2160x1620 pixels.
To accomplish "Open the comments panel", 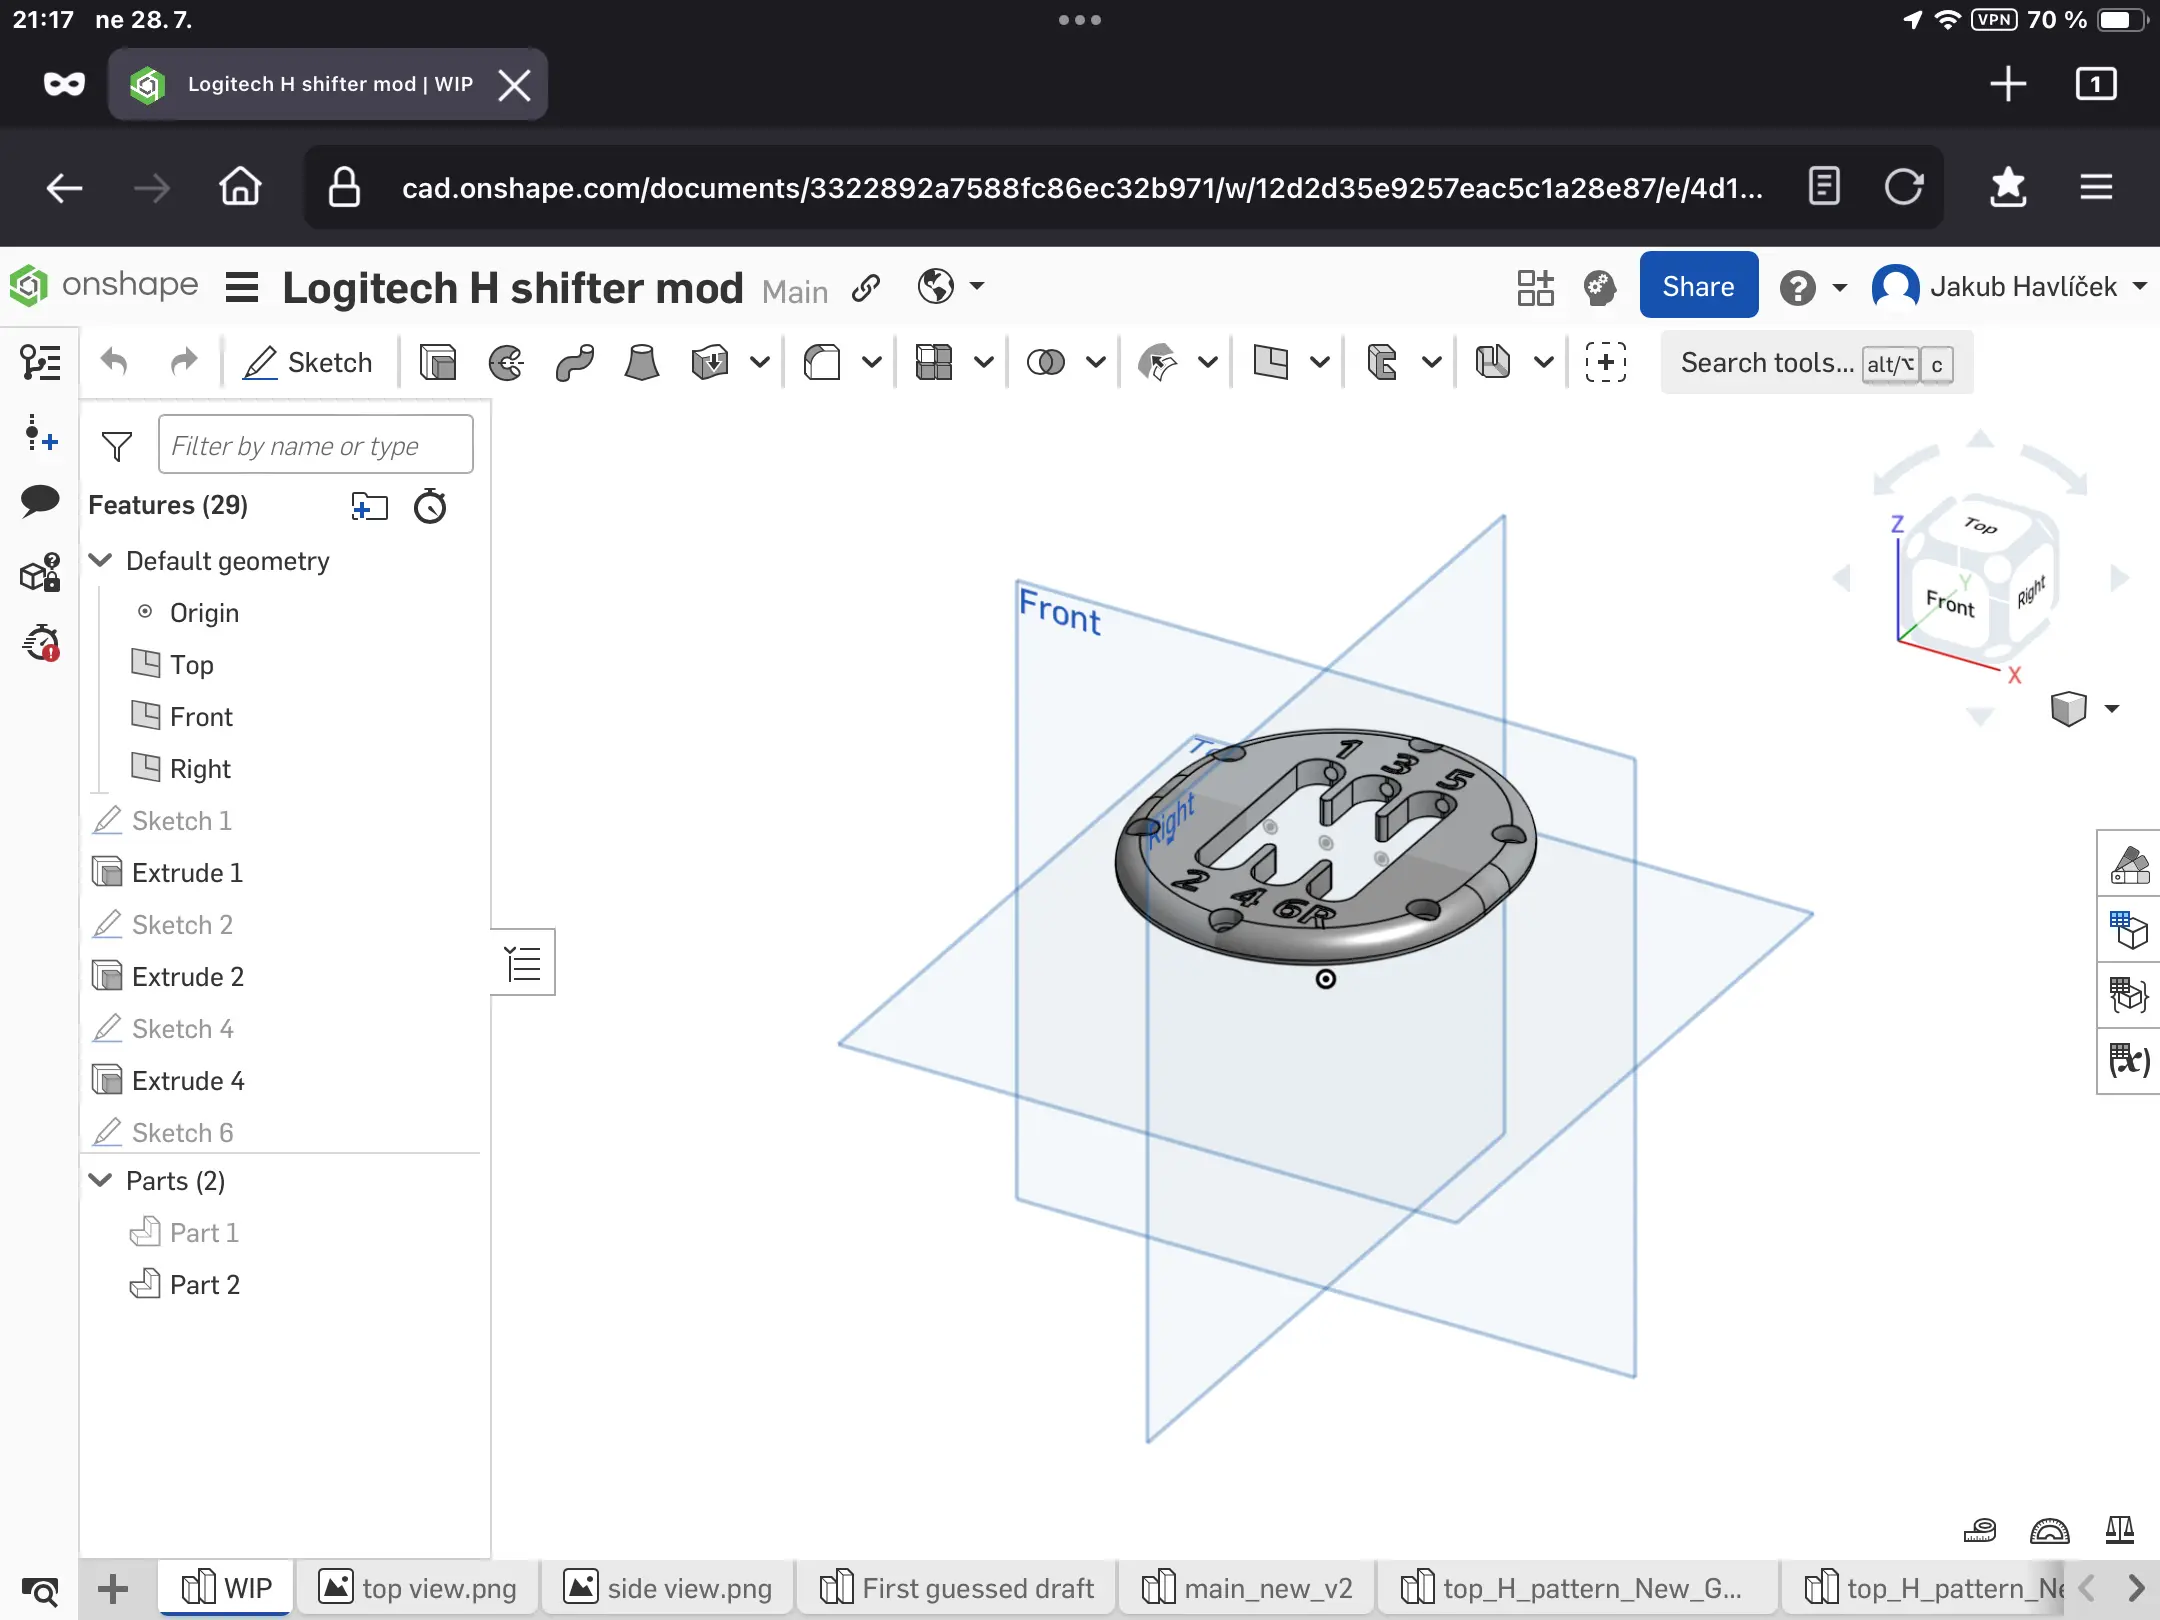I will point(40,500).
